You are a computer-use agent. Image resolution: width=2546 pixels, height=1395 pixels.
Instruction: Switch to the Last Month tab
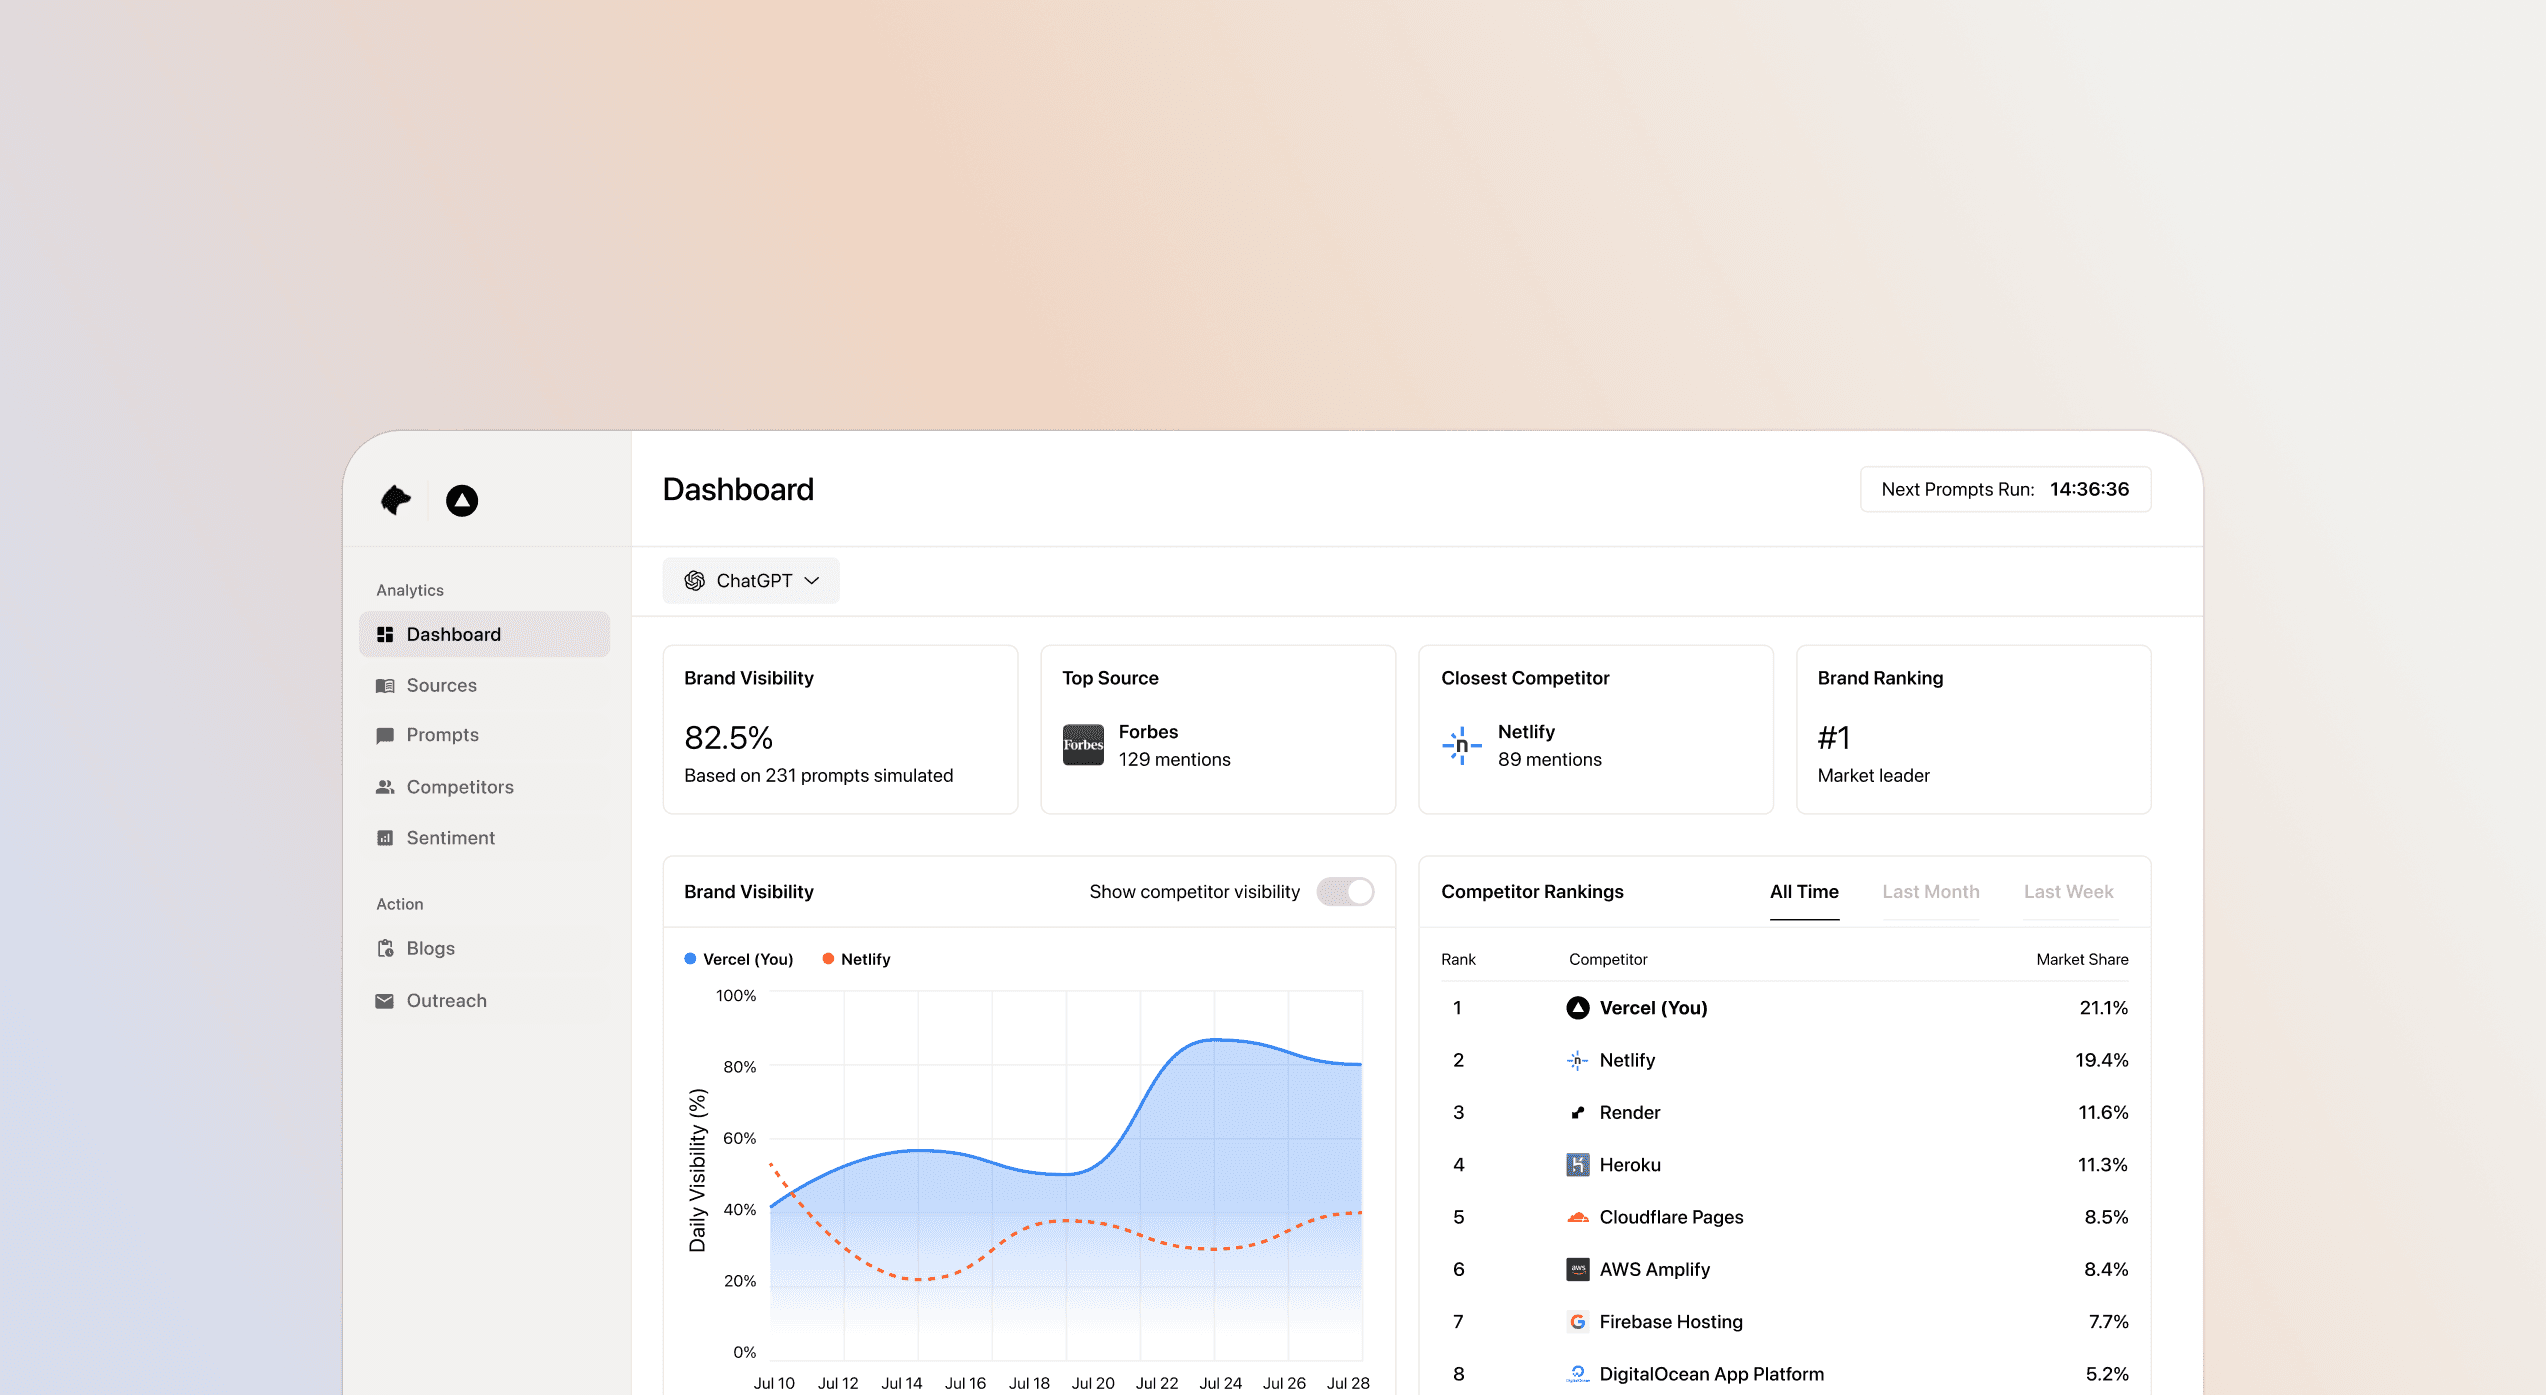[x=1930, y=891]
